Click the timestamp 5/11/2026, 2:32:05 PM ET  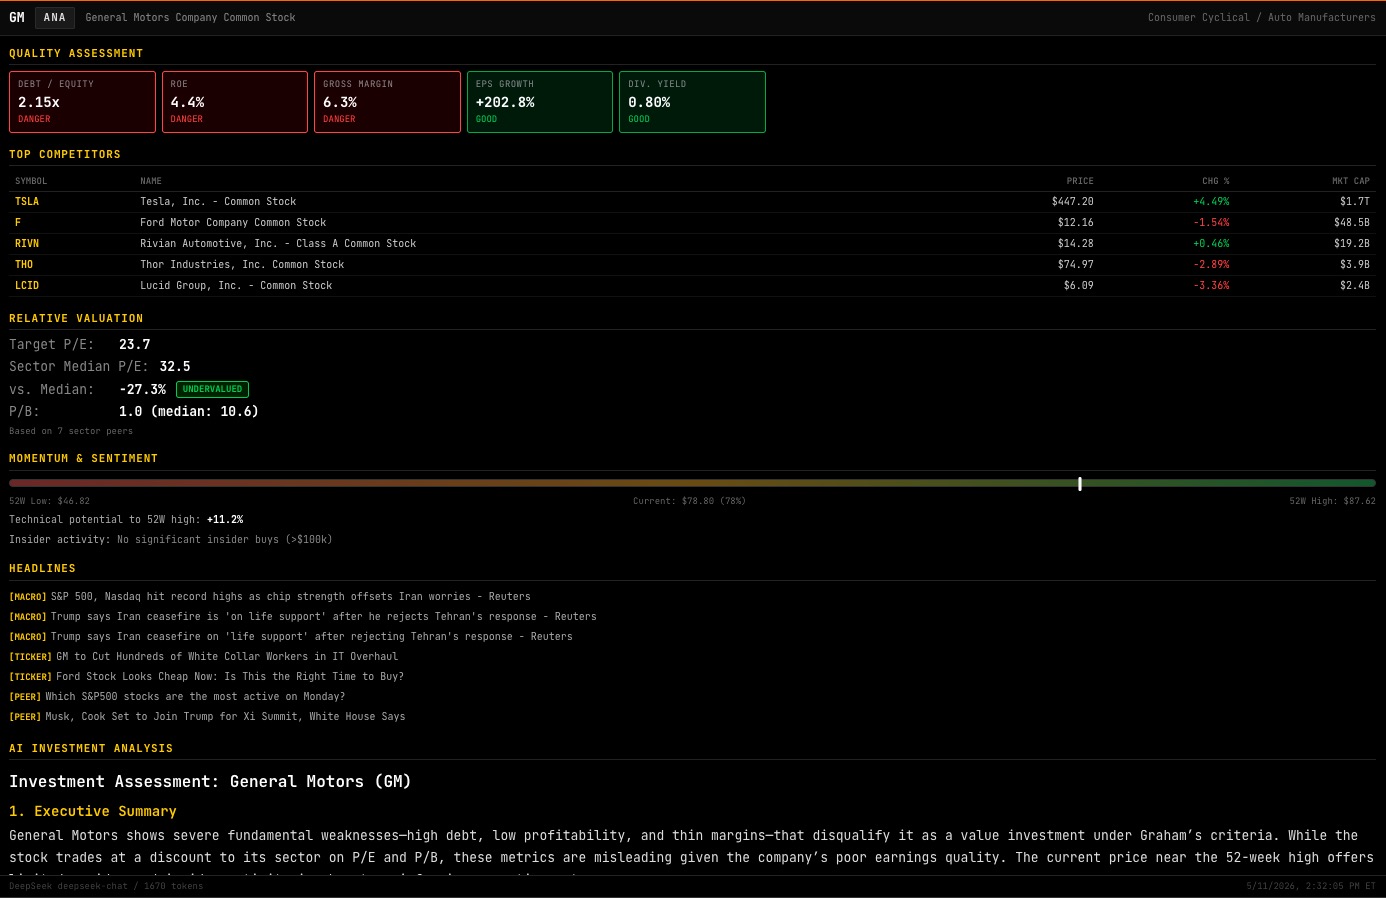[x=1311, y=886]
